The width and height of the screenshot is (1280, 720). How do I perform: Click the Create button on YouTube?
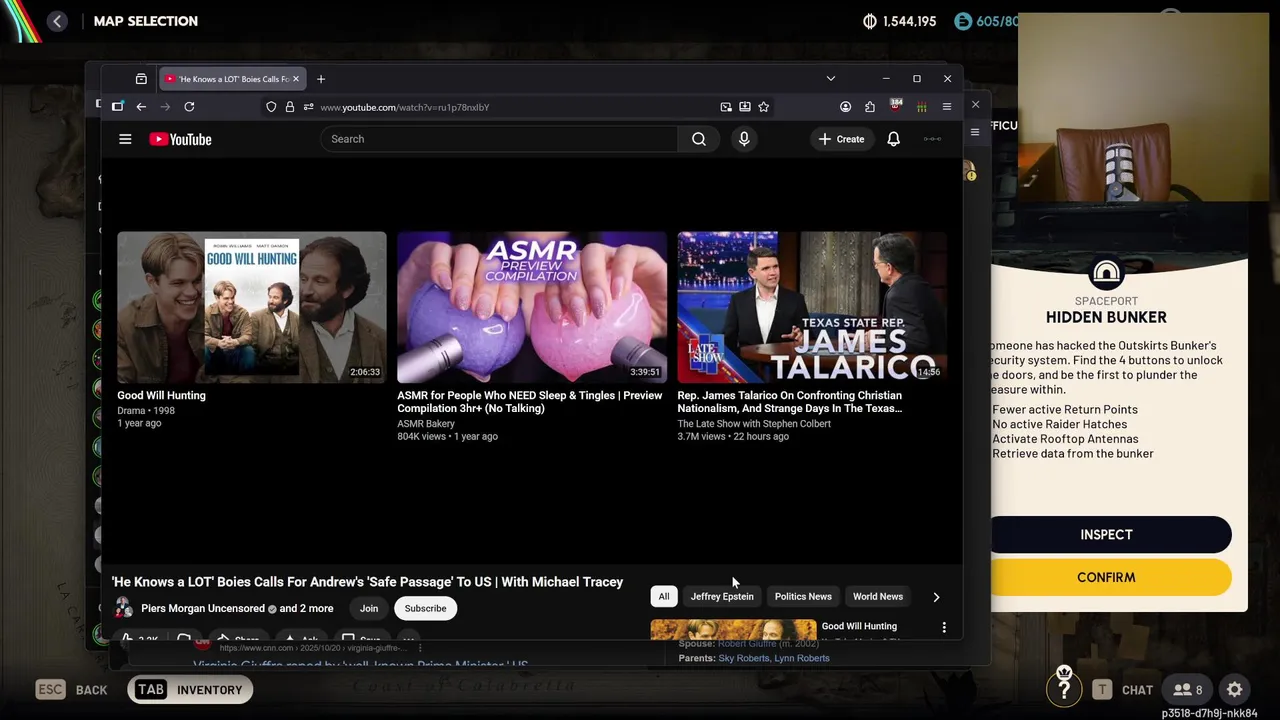pyautogui.click(x=841, y=139)
